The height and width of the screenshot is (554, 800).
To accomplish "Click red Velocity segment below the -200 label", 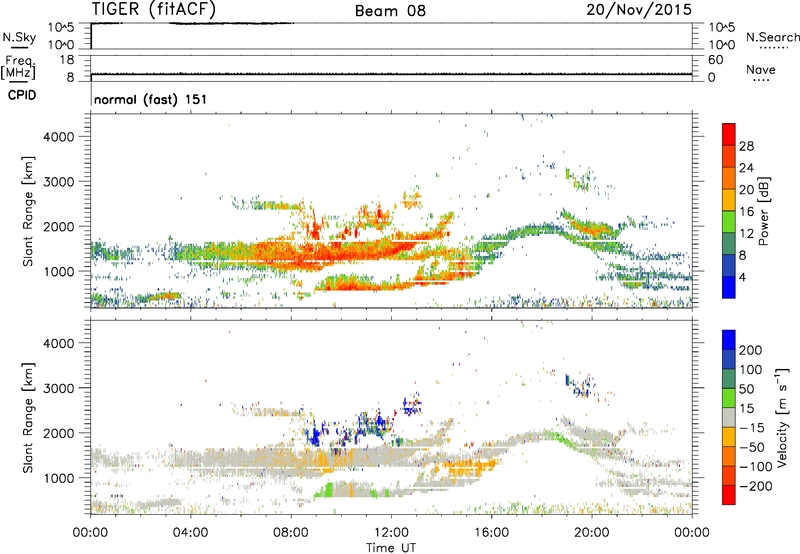I will (x=729, y=495).
